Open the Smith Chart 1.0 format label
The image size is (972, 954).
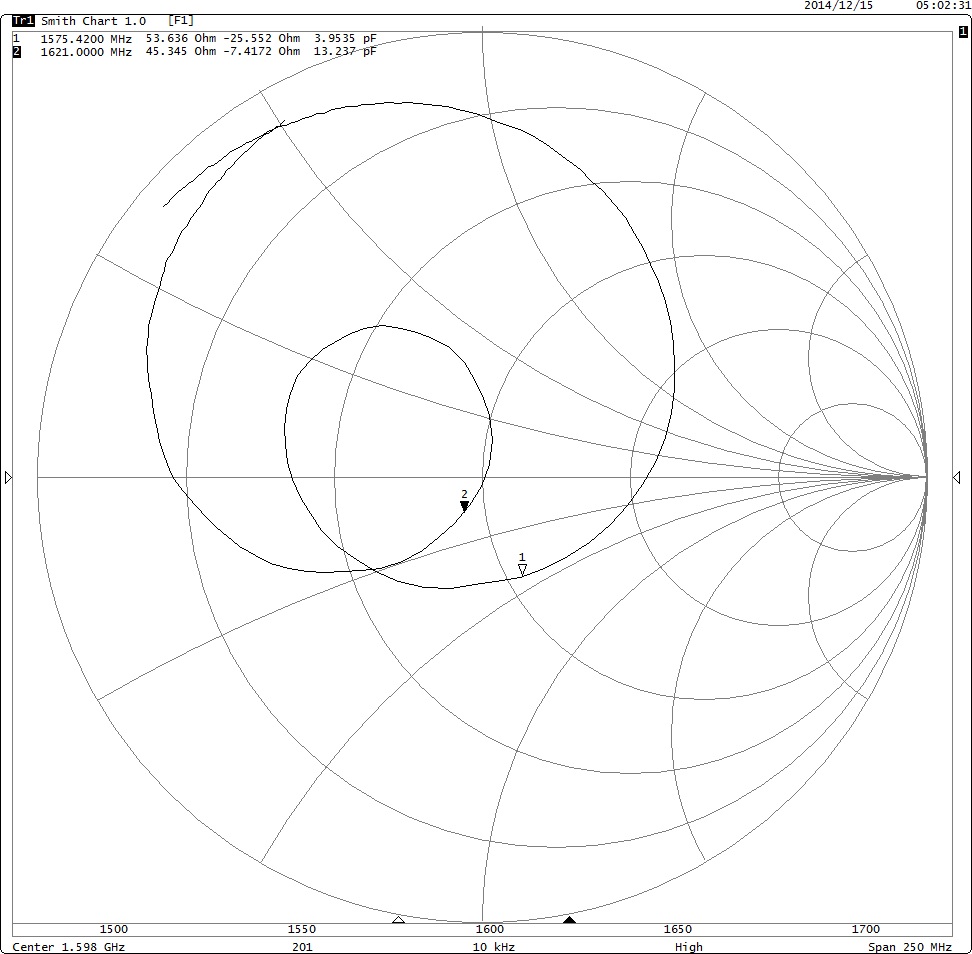click(x=92, y=21)
